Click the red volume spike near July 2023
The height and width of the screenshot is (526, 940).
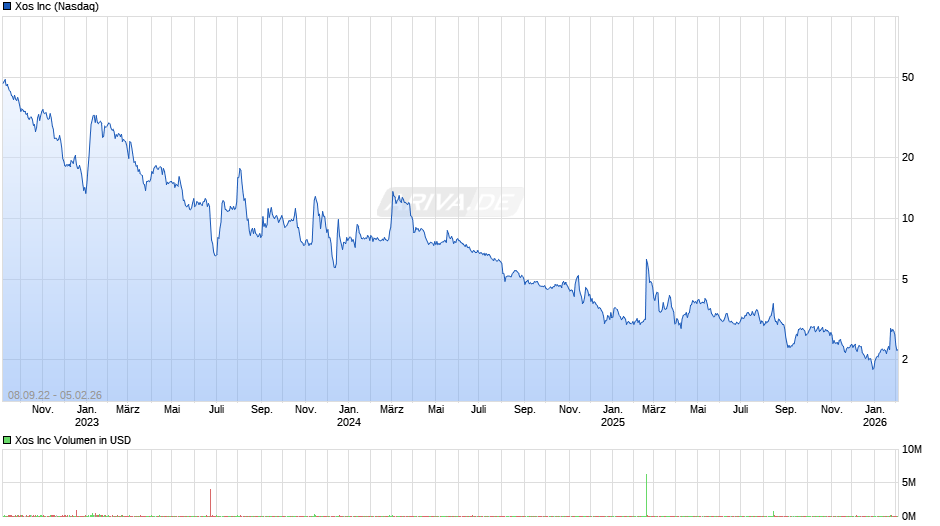pyautogui.click(x=210, y=503)
